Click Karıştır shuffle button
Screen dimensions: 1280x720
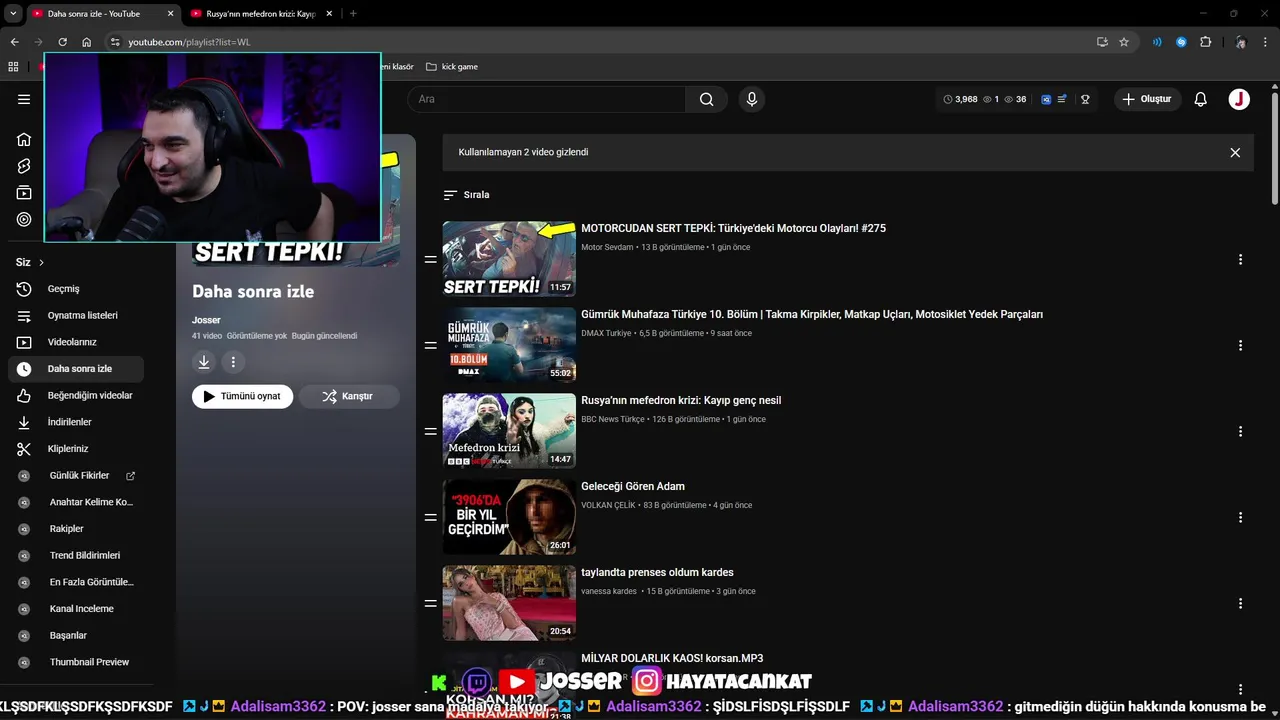click(349, 396)
